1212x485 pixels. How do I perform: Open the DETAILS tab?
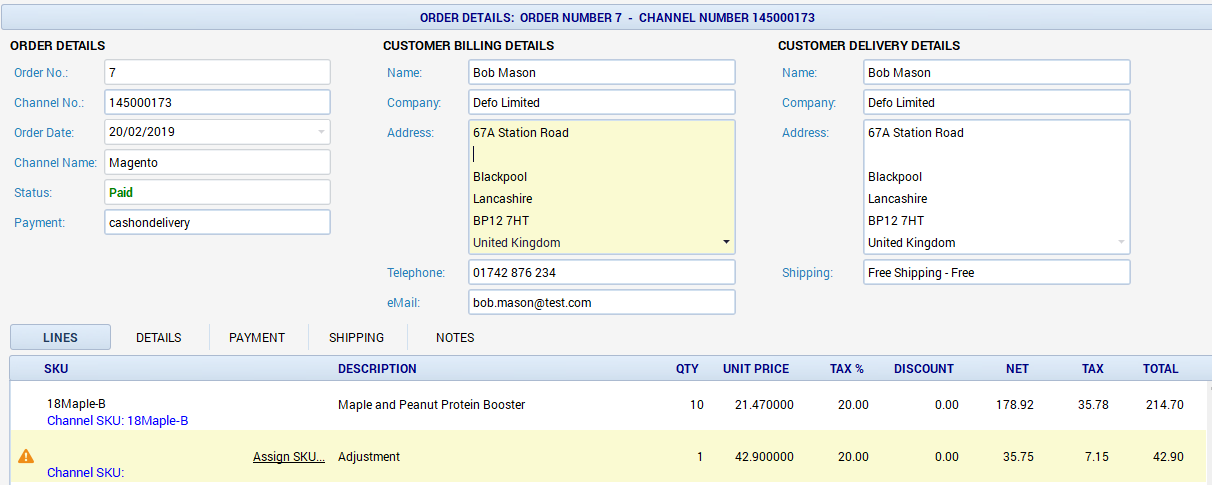pos(159,338)
